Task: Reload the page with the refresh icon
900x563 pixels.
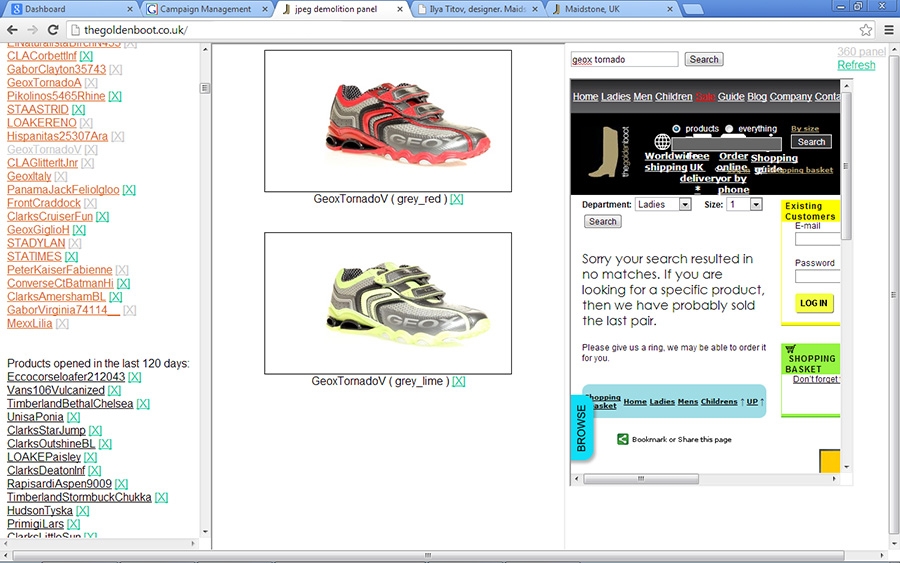Action: coord(53,30)
